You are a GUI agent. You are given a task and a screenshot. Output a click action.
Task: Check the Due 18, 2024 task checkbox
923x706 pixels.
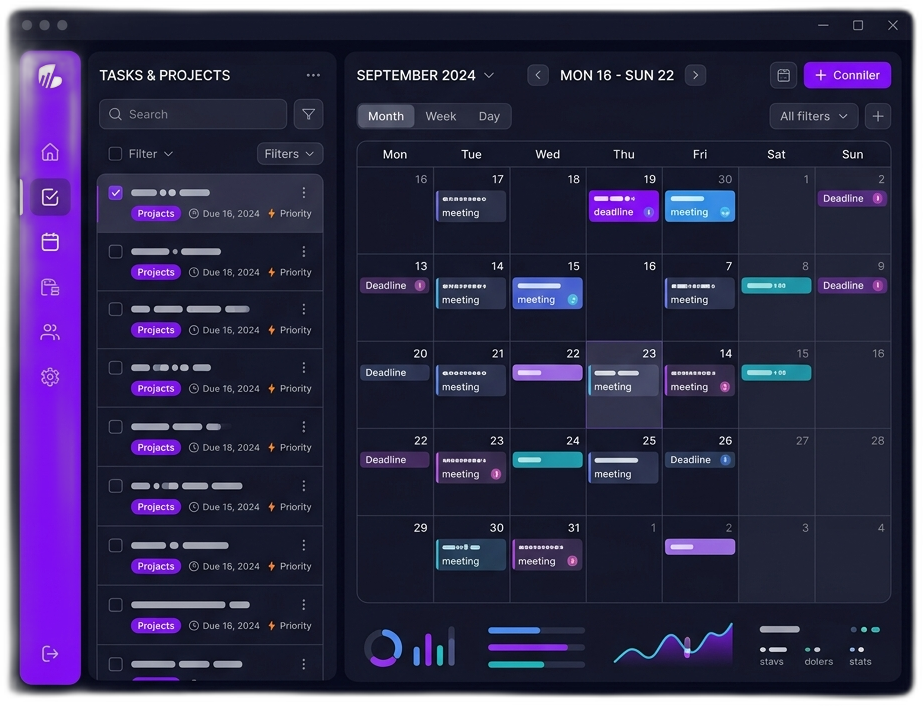pyautogui.click(x=115, y=426)
